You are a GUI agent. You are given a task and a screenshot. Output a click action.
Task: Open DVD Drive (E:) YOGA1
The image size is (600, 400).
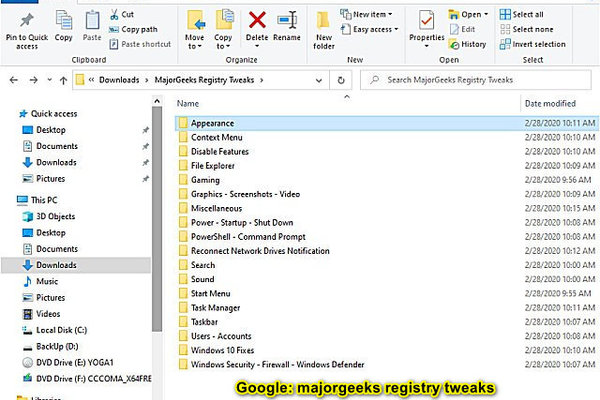[x=68, y=362]
